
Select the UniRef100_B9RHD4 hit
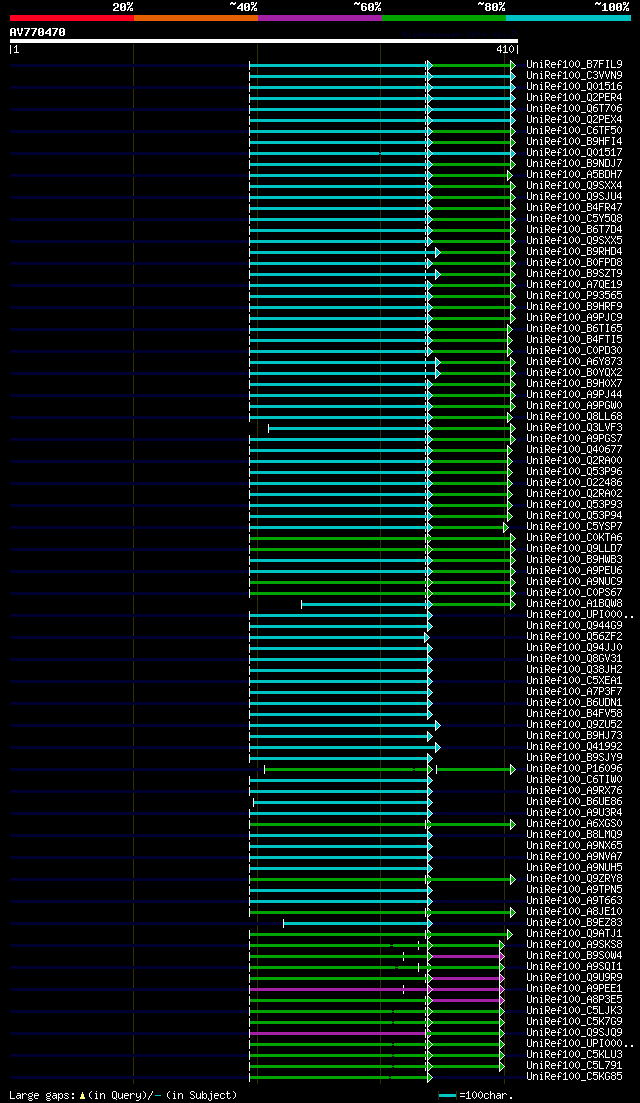574,252
